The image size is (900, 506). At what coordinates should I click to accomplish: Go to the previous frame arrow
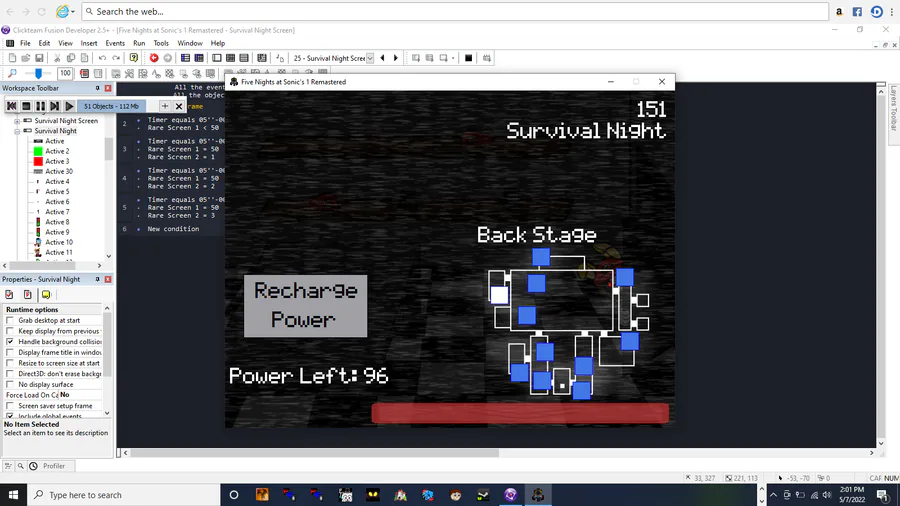click(x=383, y=58)
